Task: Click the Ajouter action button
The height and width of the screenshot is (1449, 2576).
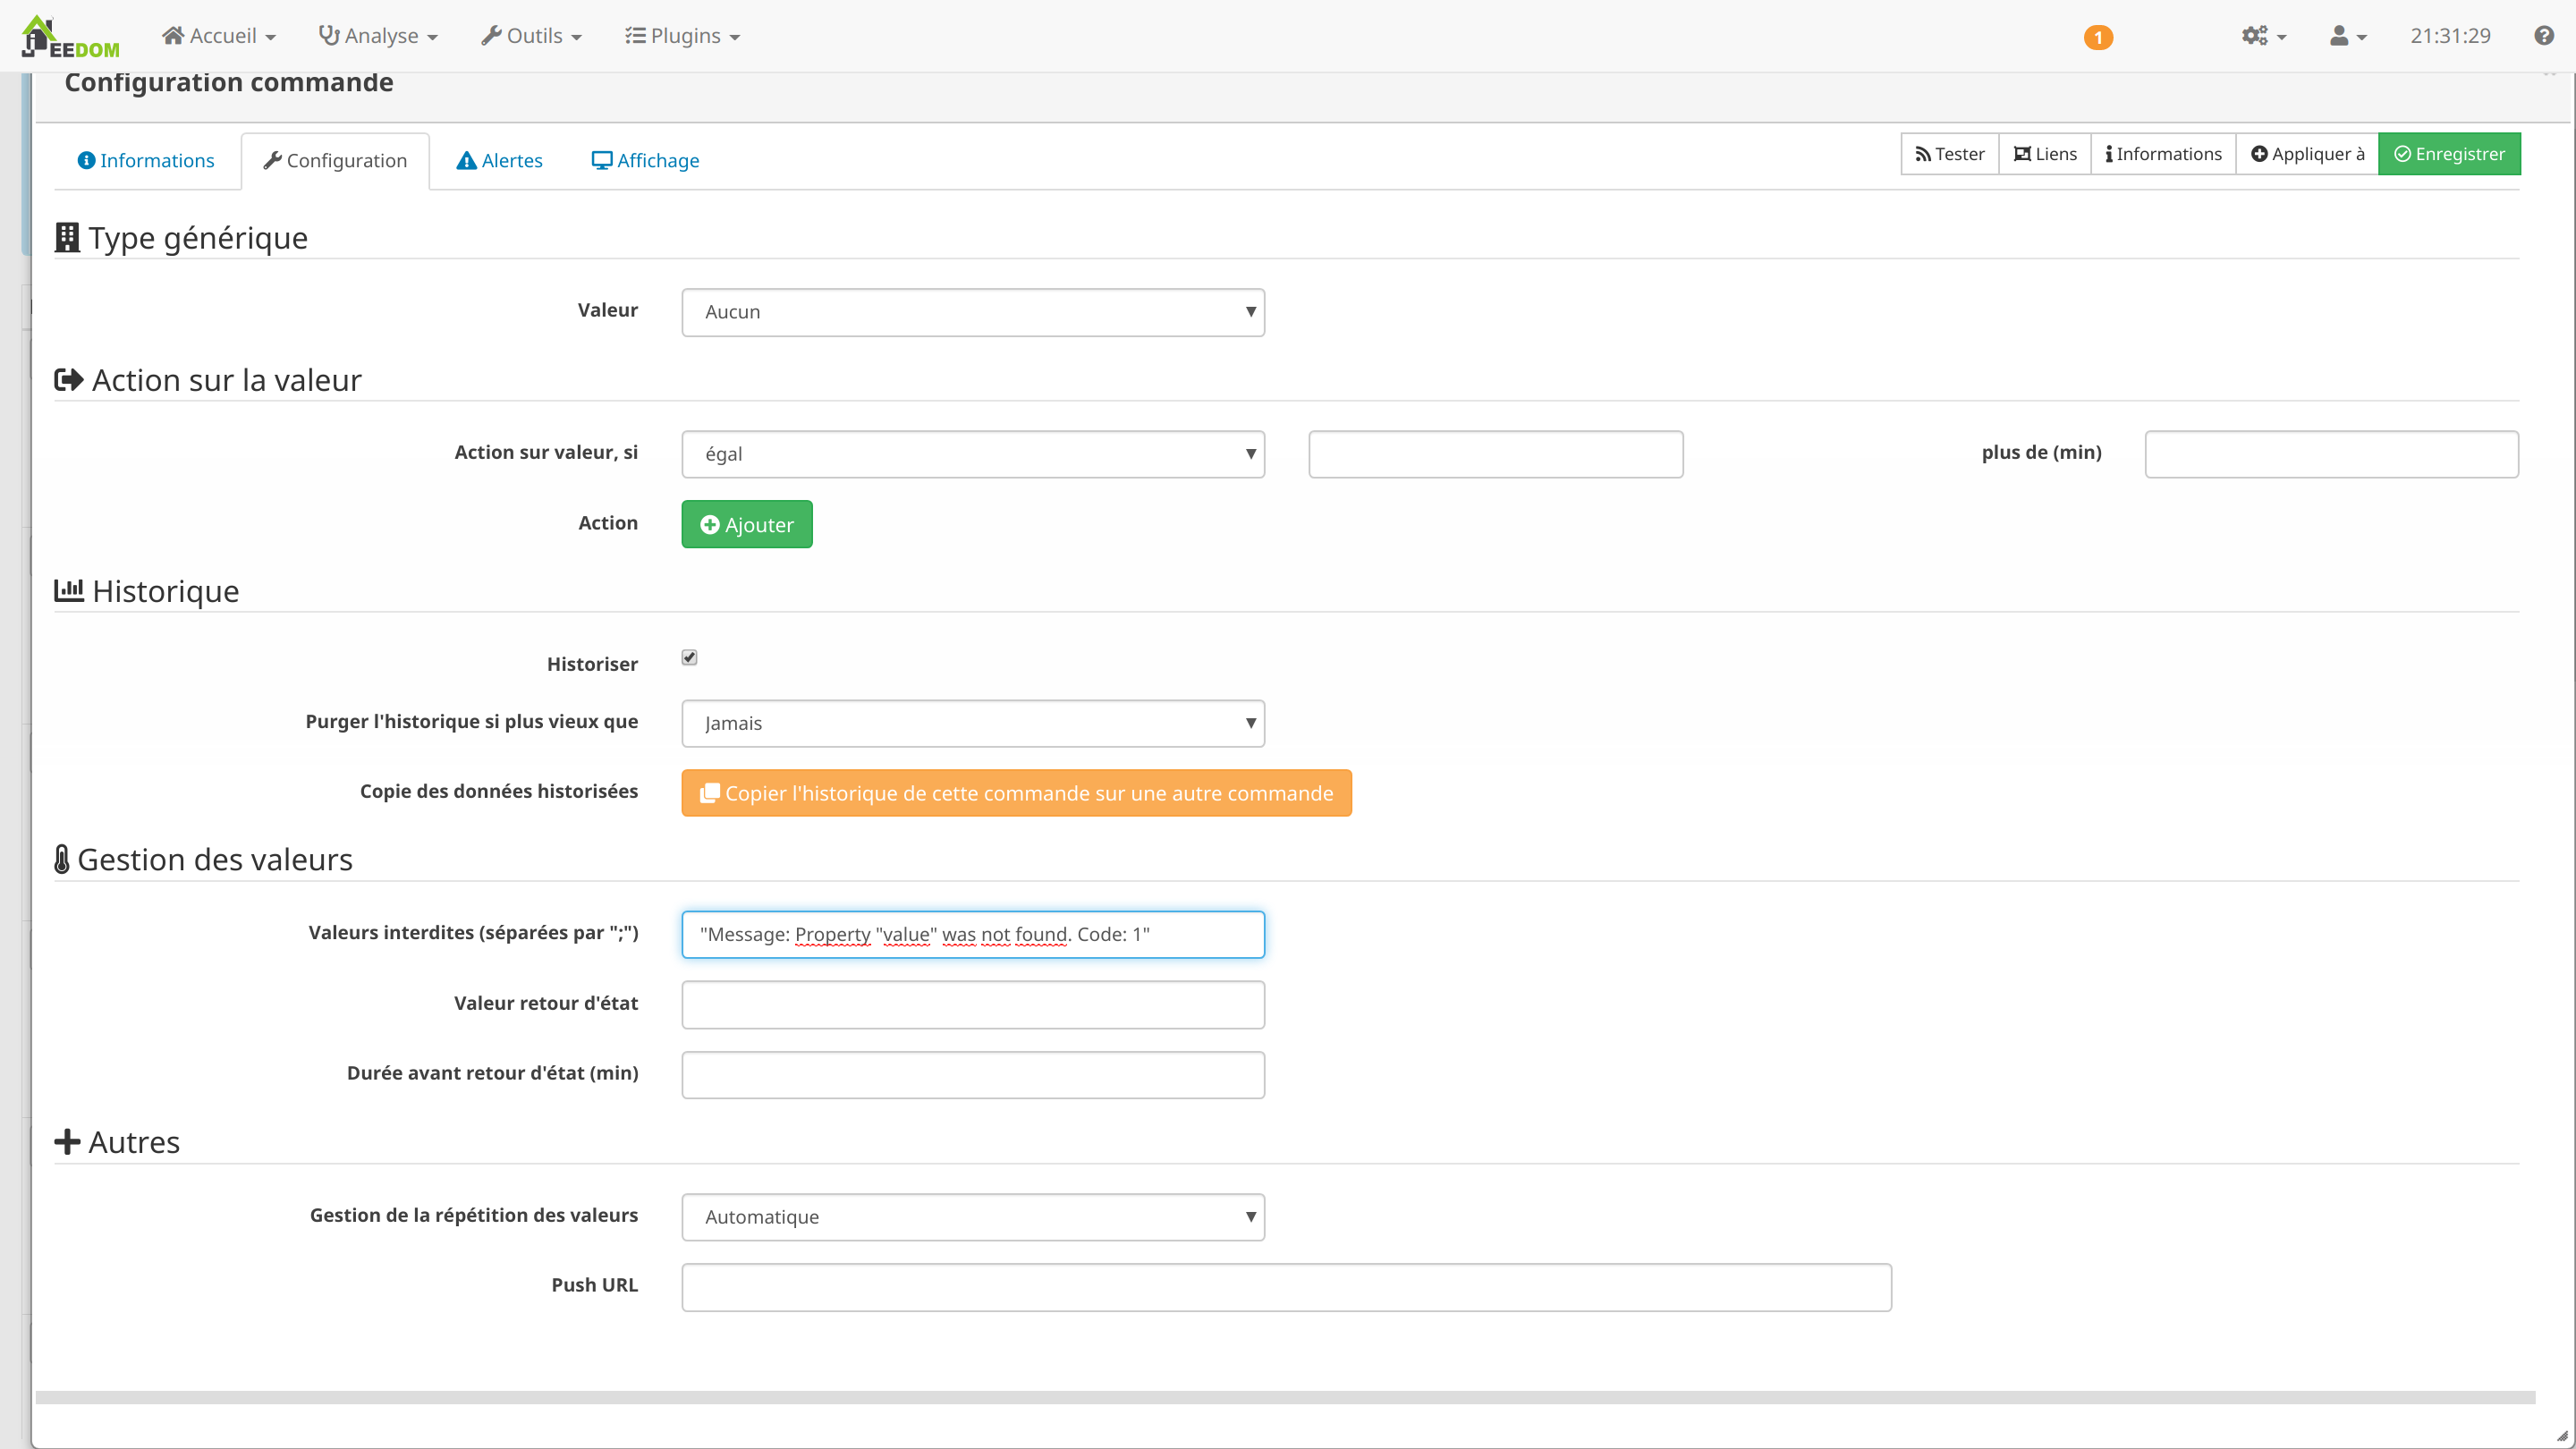Action: (x=747, y=523)
